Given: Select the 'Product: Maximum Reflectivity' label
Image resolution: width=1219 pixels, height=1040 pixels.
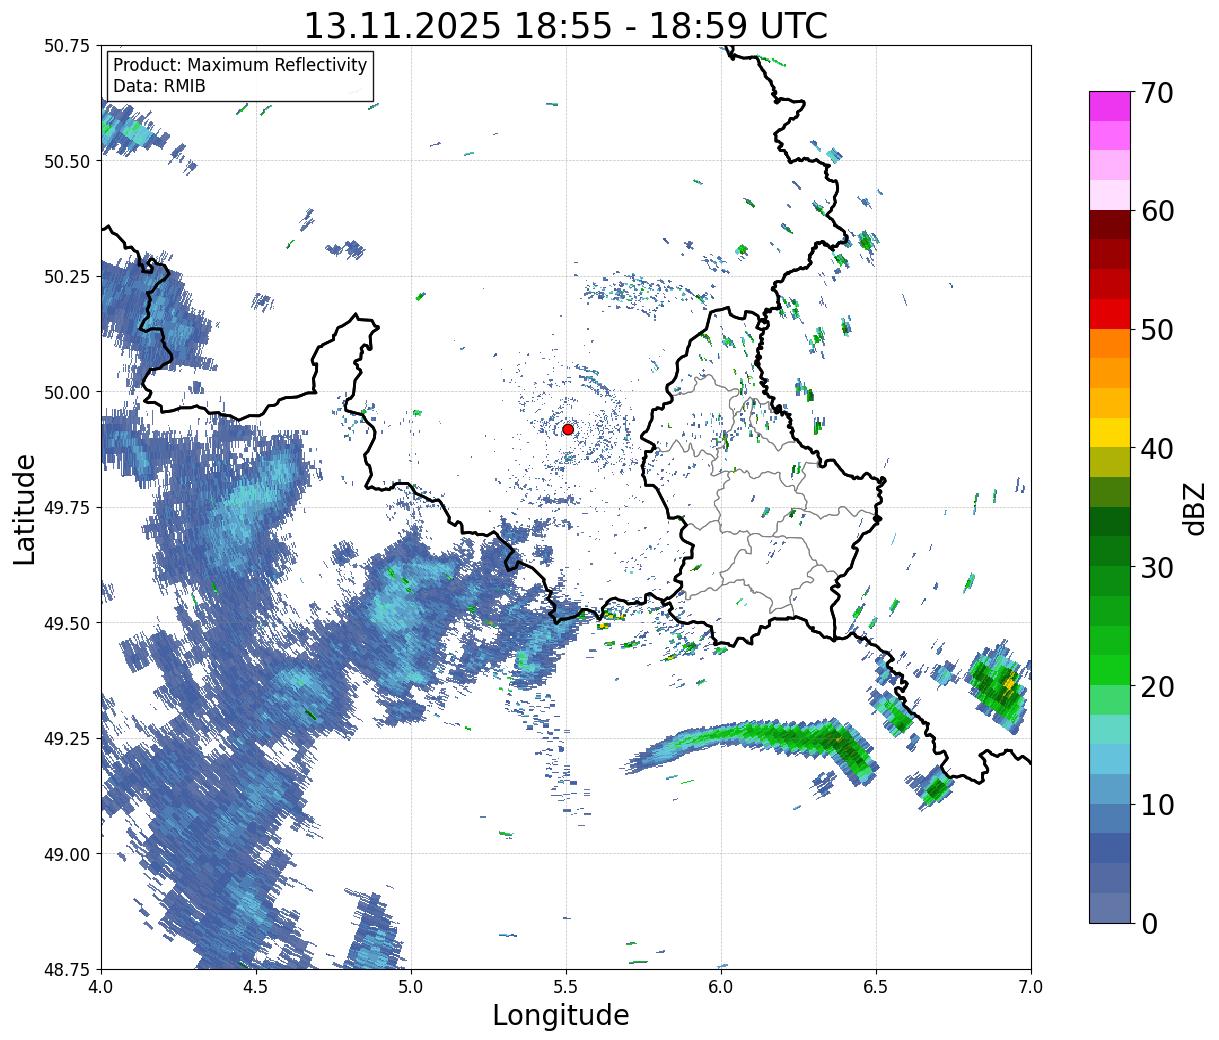Looking at the screenshot, I should 240,65.
